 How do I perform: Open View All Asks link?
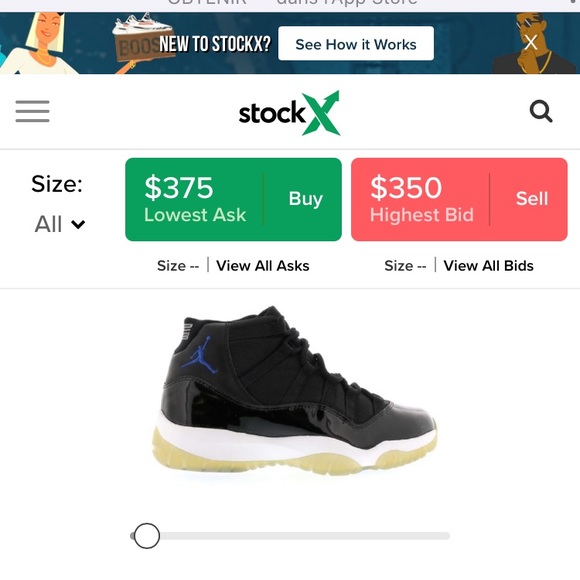coord(263,266)
